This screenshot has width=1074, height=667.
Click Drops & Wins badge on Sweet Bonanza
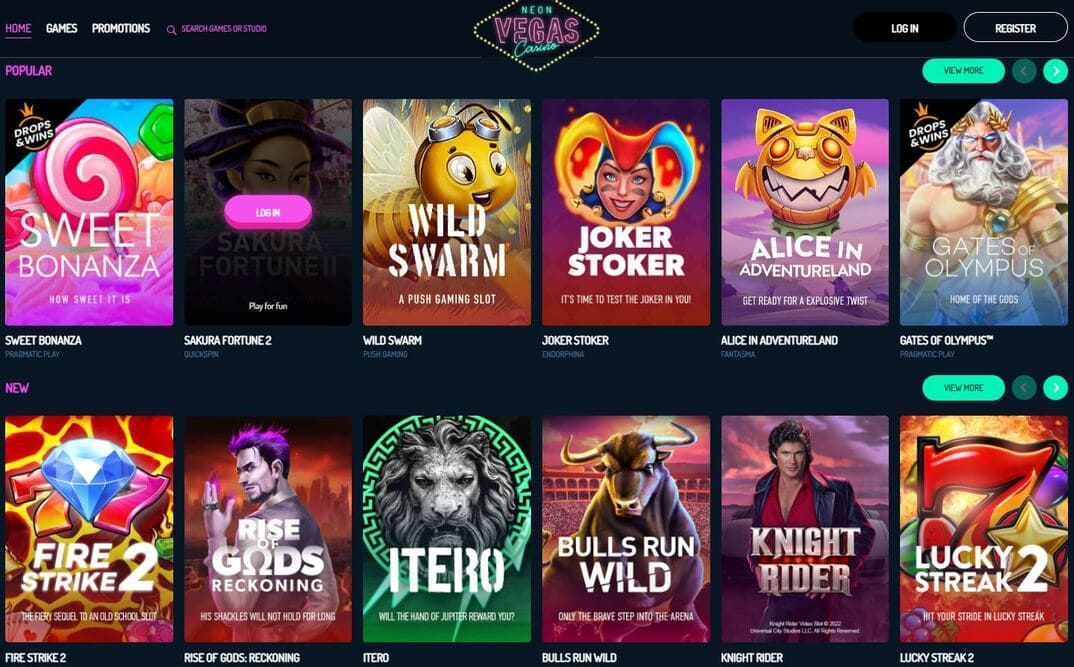click(32, 126)
